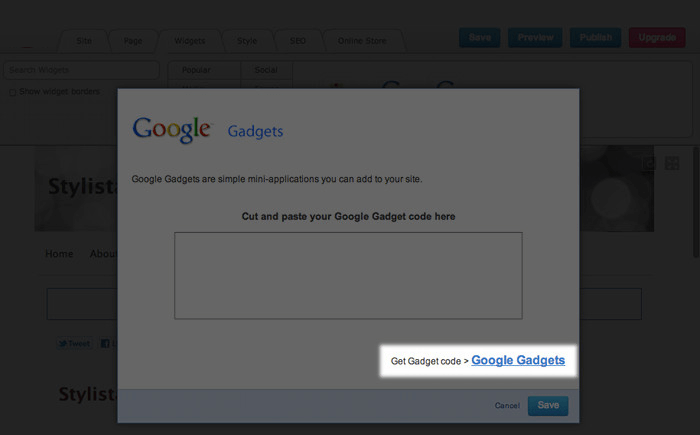Click the top toolbar Save button

click(x=480, y=38)
